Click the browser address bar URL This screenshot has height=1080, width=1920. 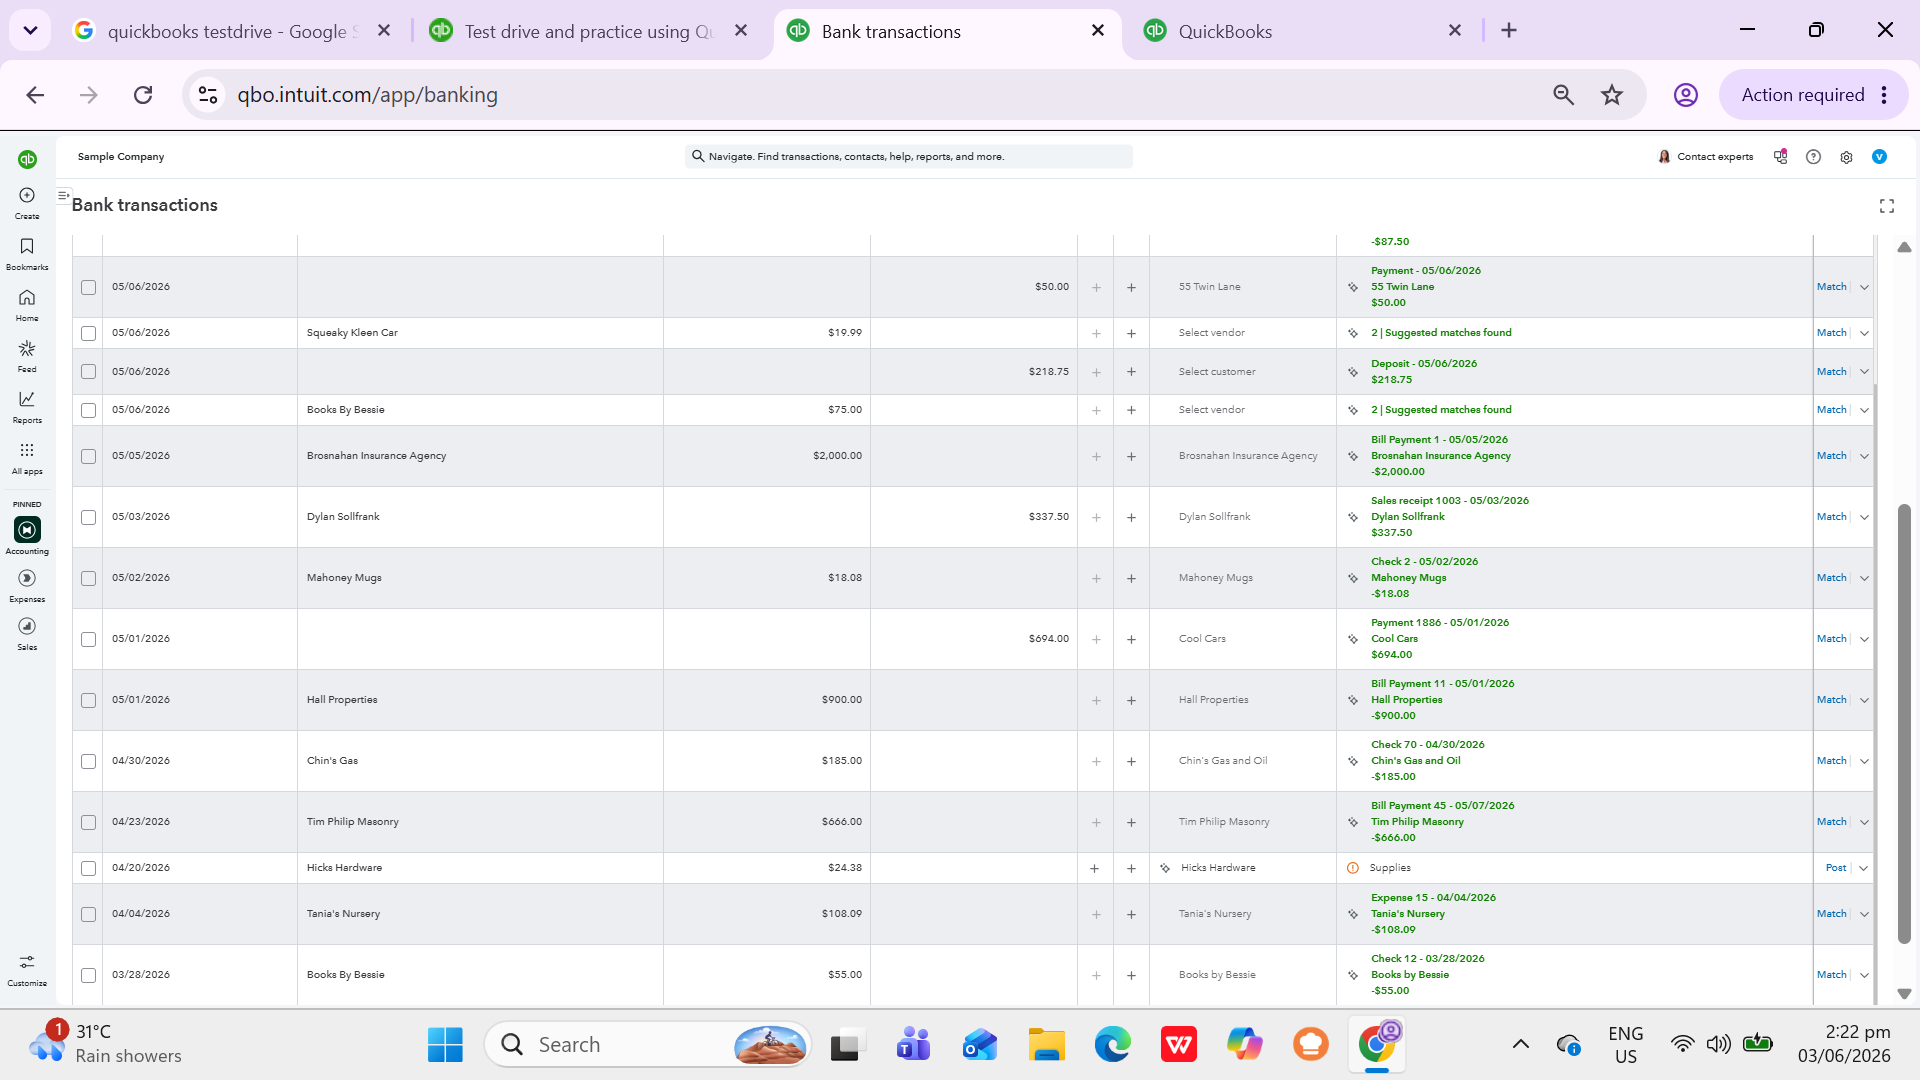click(367, 95)
